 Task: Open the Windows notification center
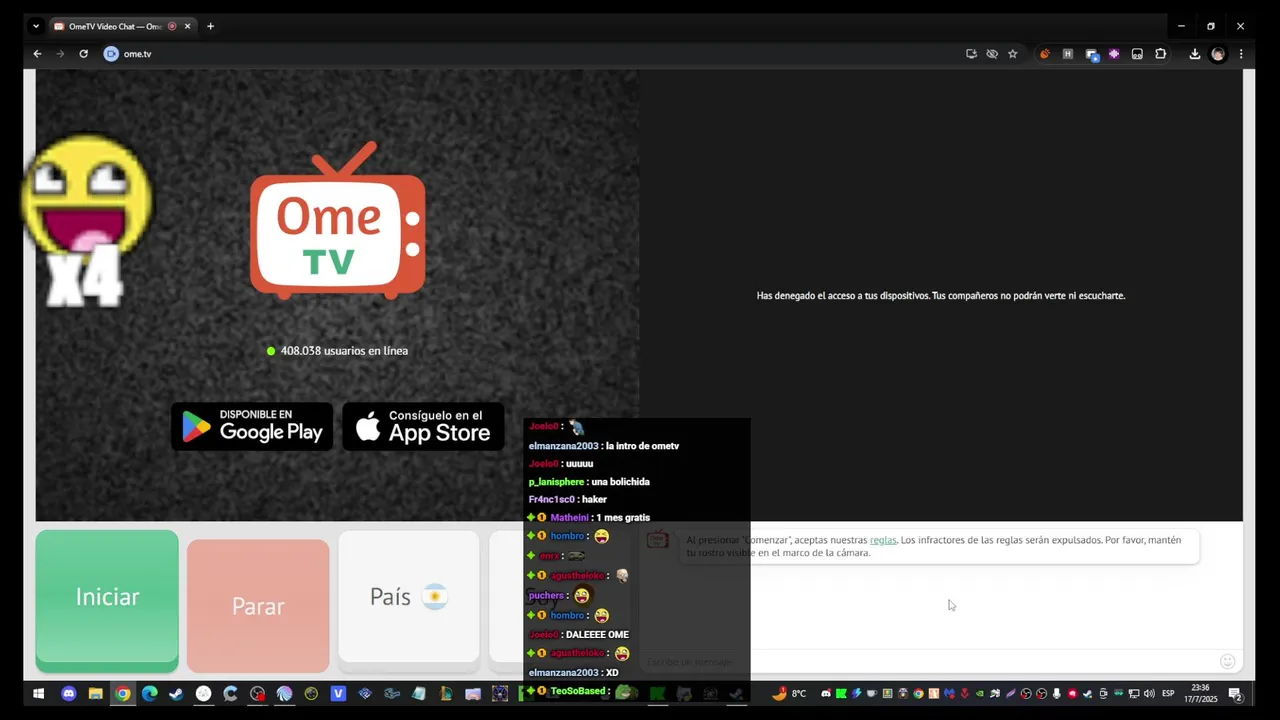coord(1235,693)
